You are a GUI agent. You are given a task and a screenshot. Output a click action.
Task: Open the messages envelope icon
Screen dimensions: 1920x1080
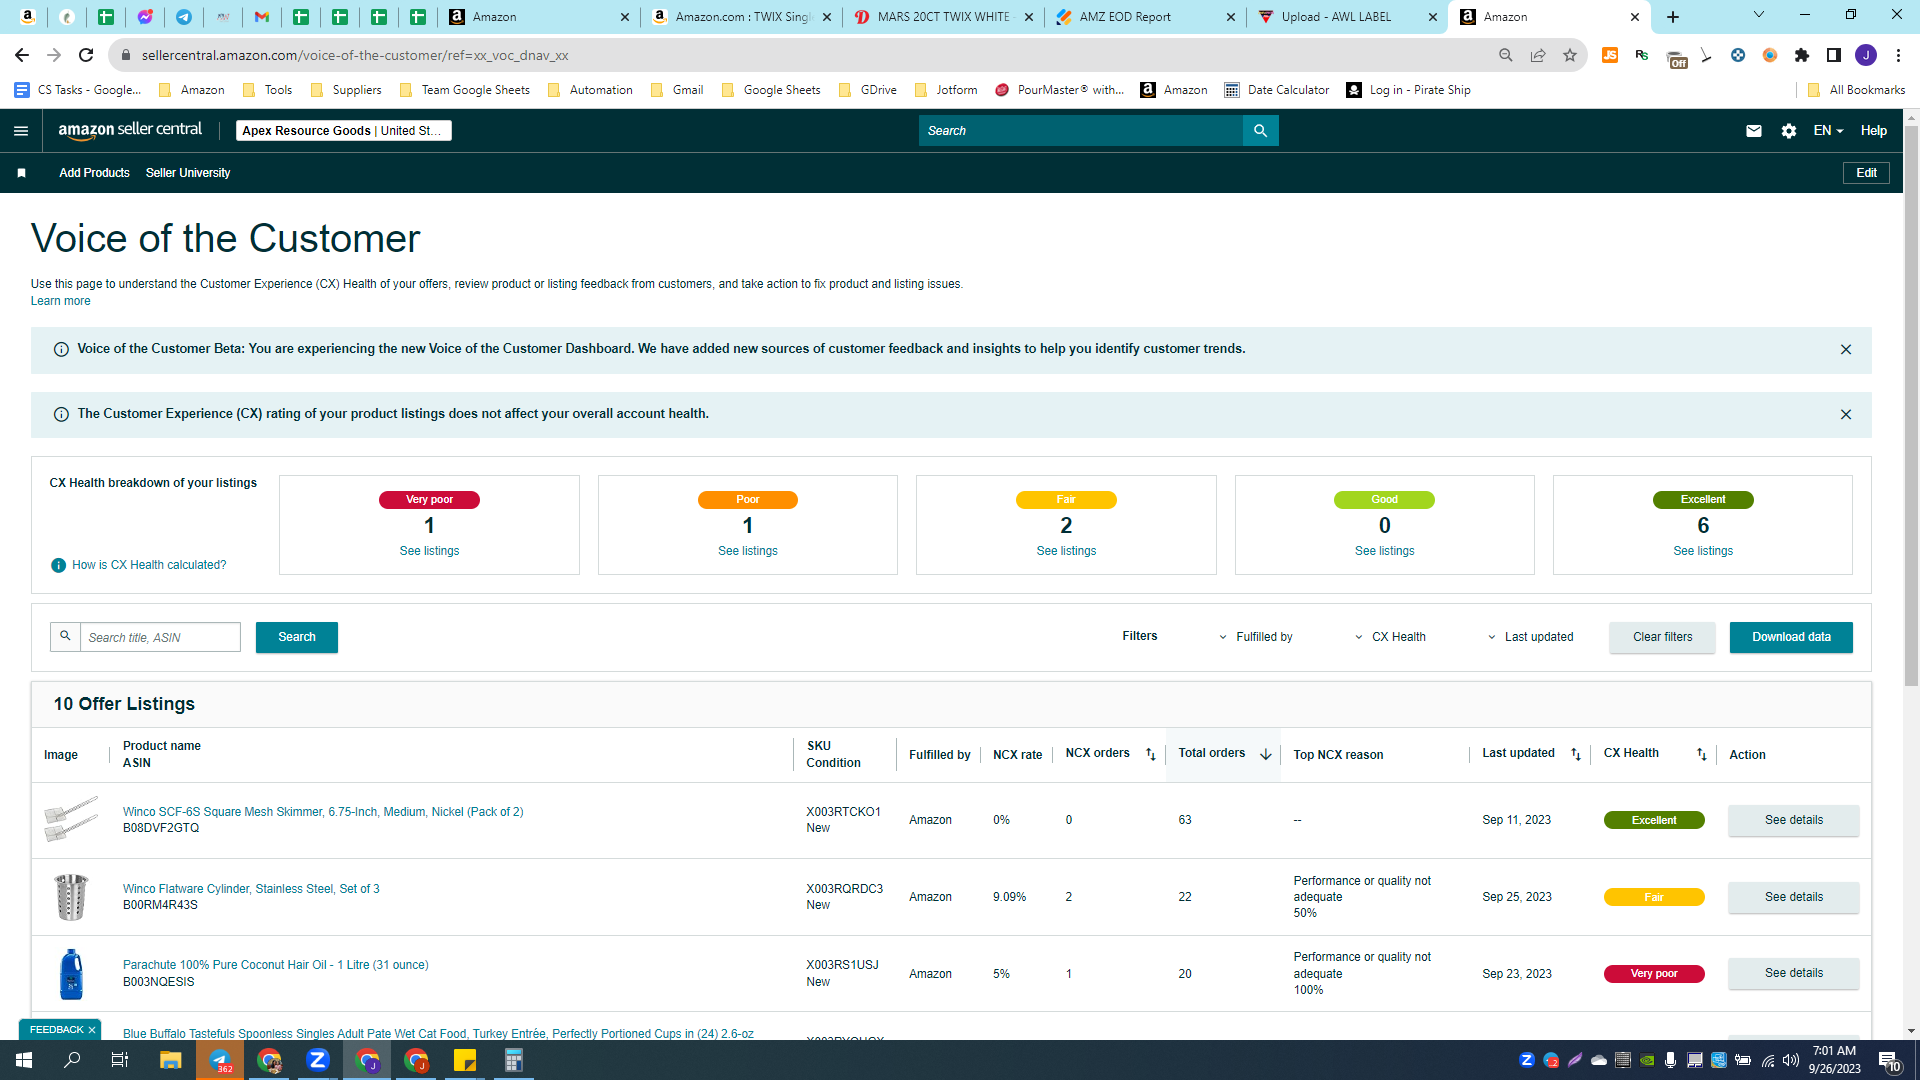coord(1754,131)
